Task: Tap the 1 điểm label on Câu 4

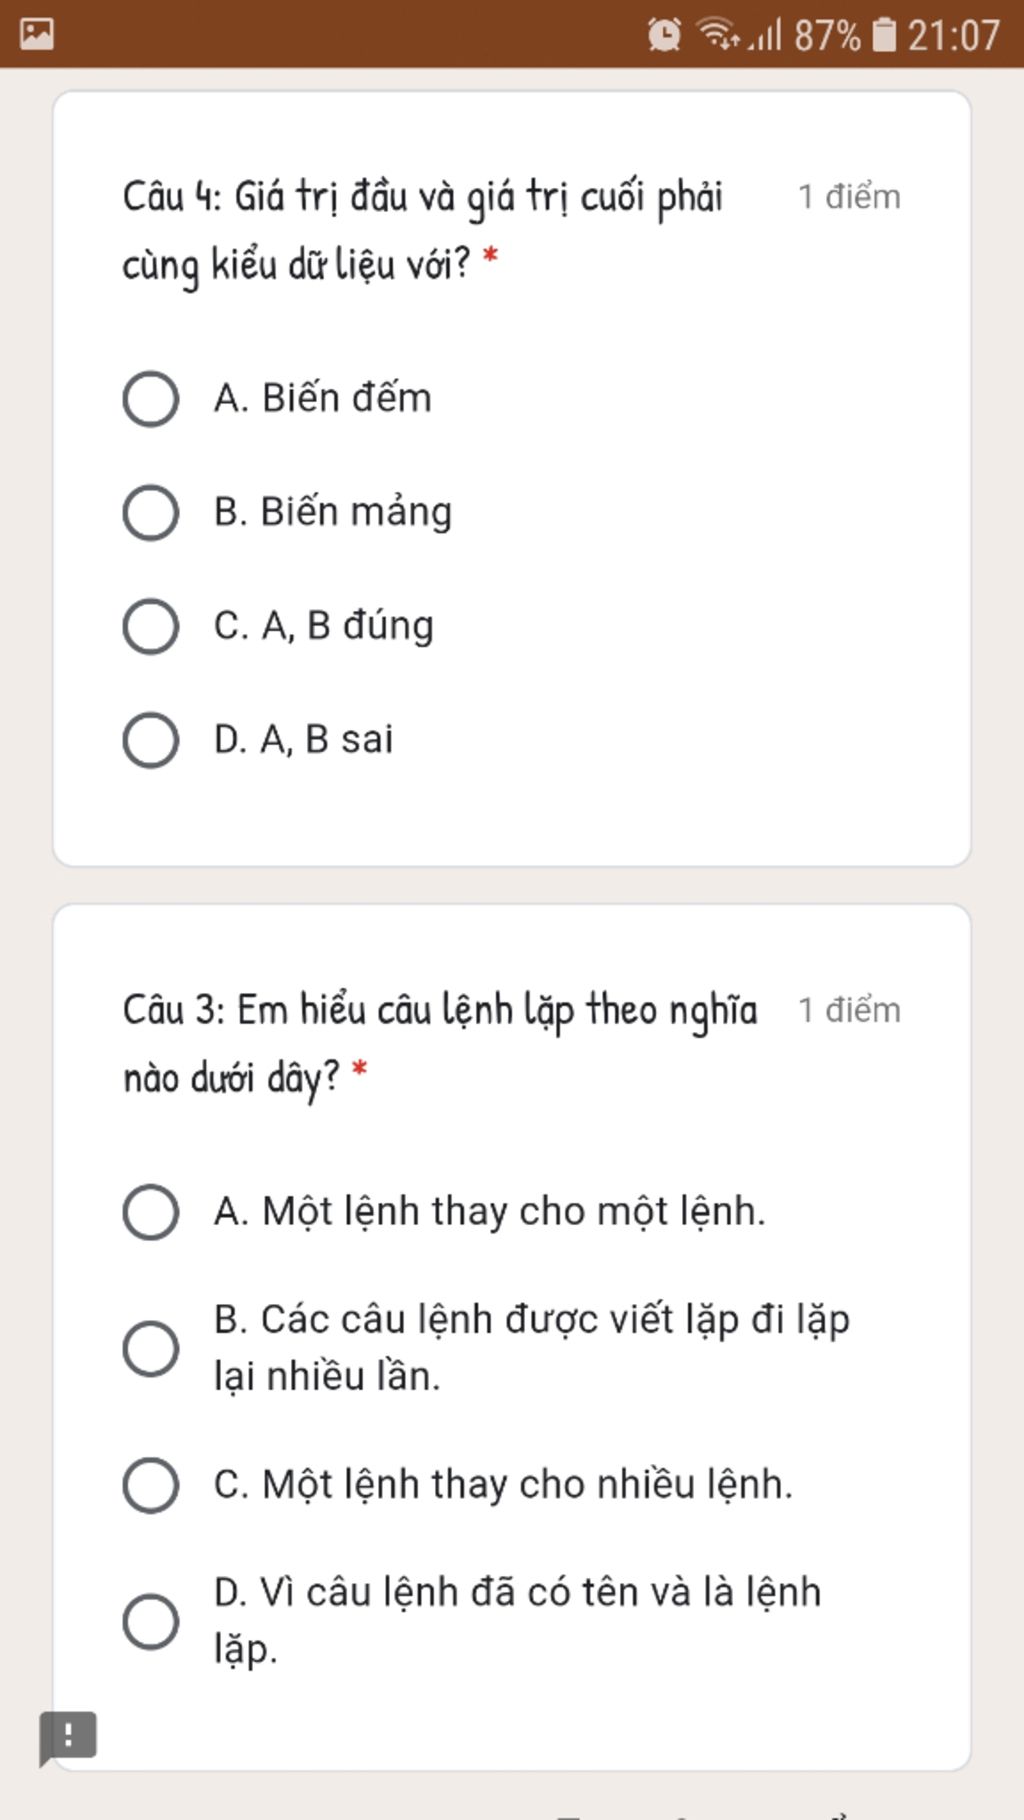Action: coord(849,197)
